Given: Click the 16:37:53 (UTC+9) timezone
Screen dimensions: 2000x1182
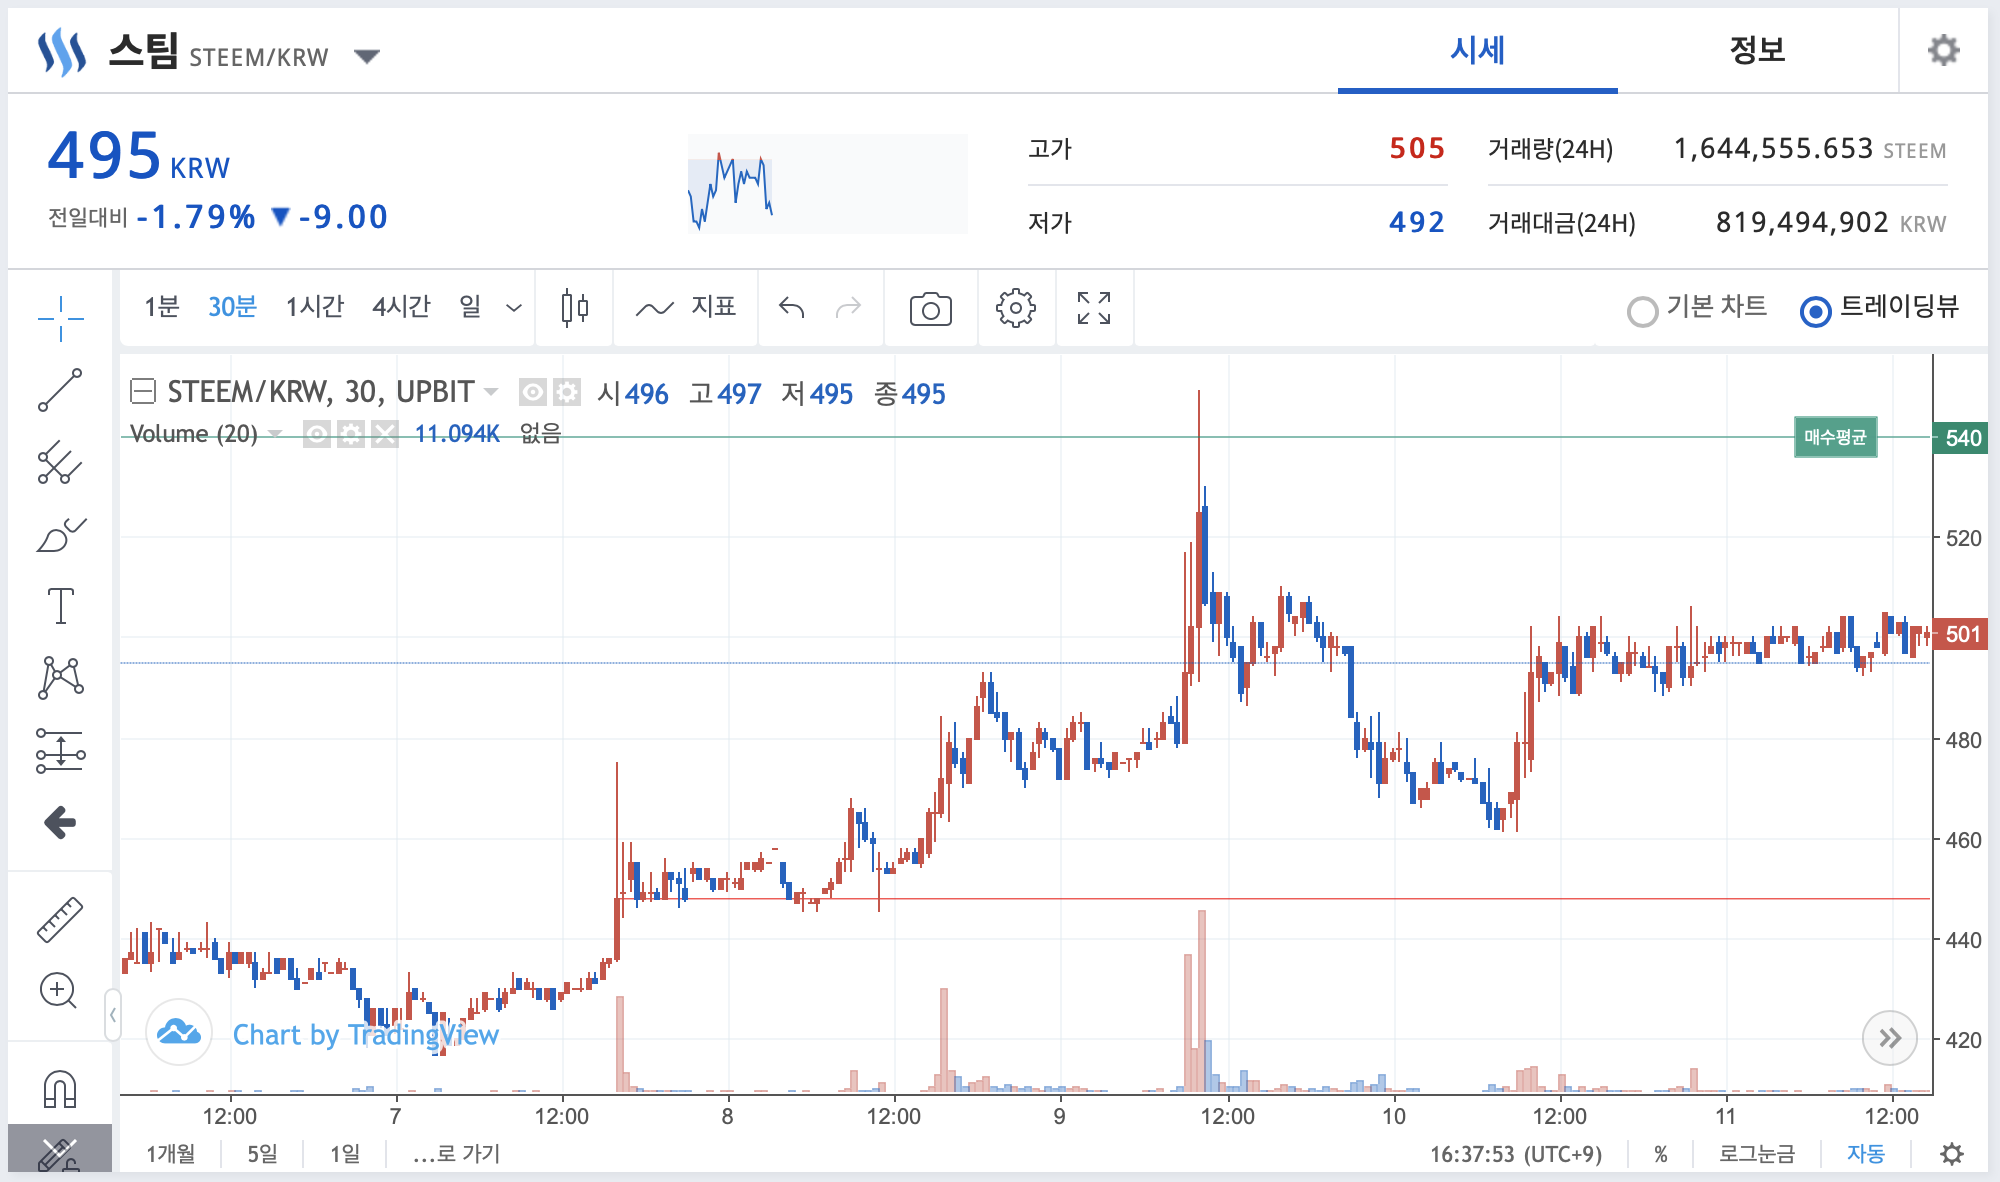Looking at the screenshot, I should pos(1516,1154).
